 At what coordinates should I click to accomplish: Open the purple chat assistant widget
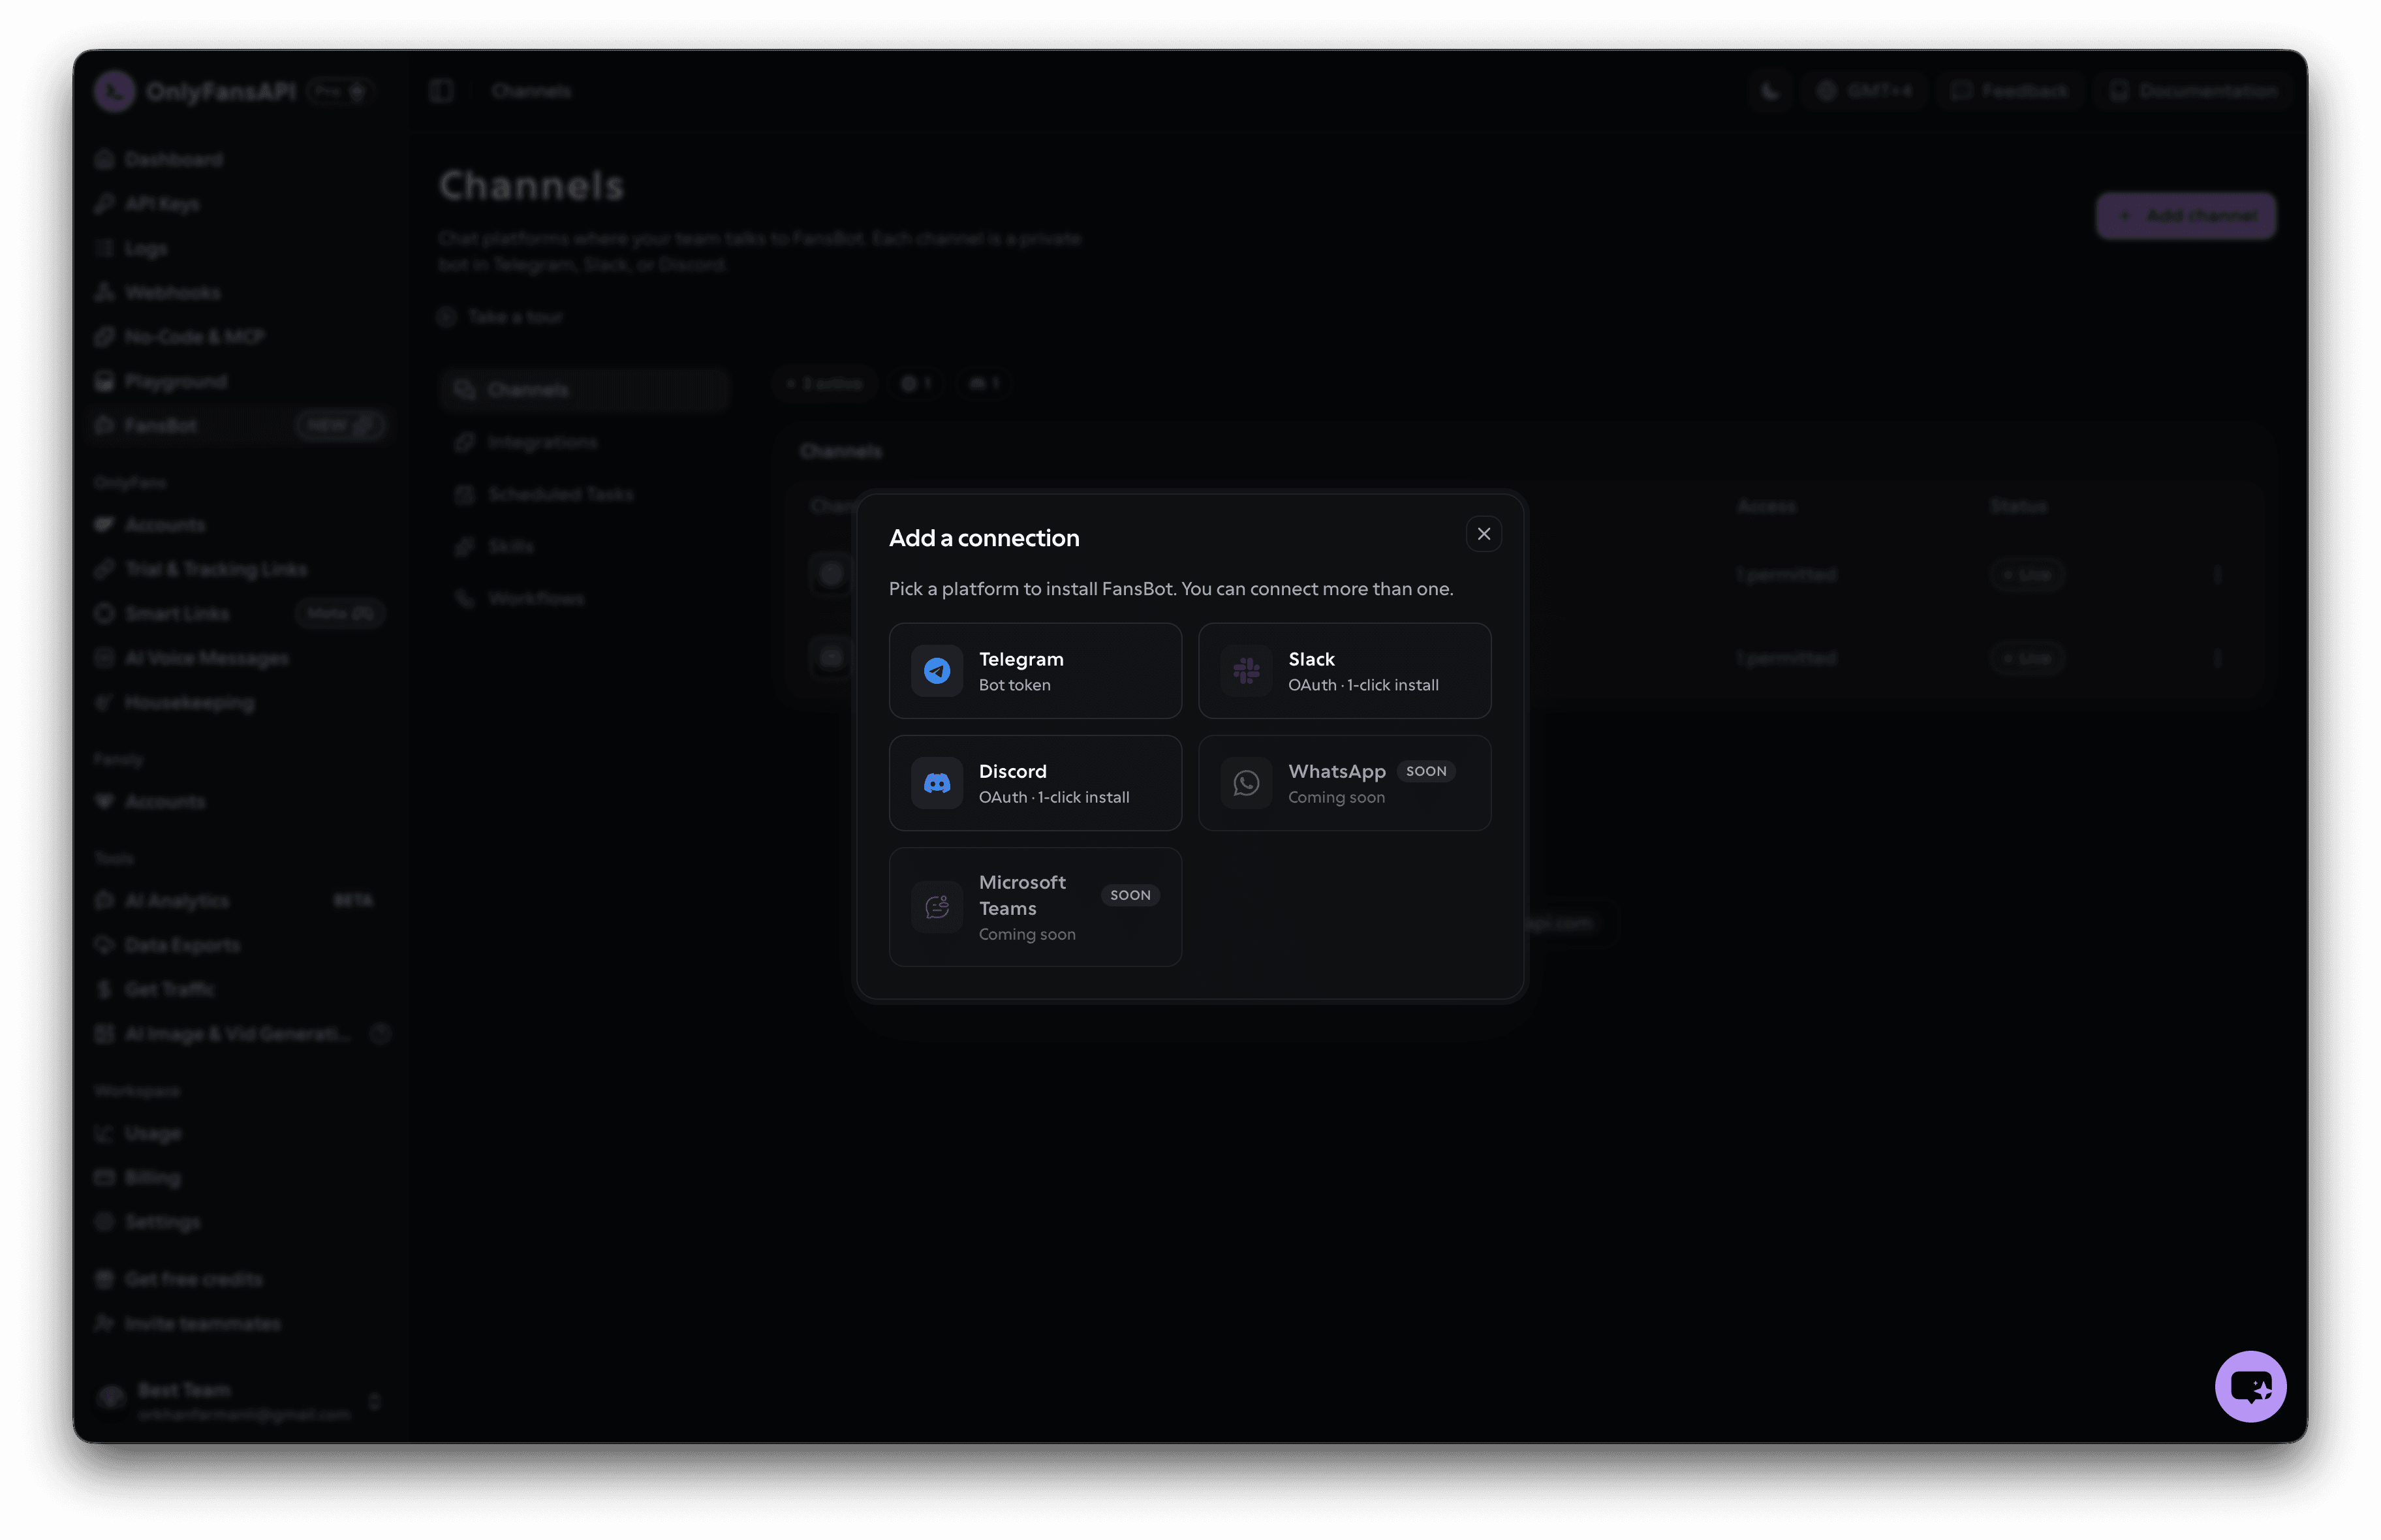click(x=2250, y=1386)
